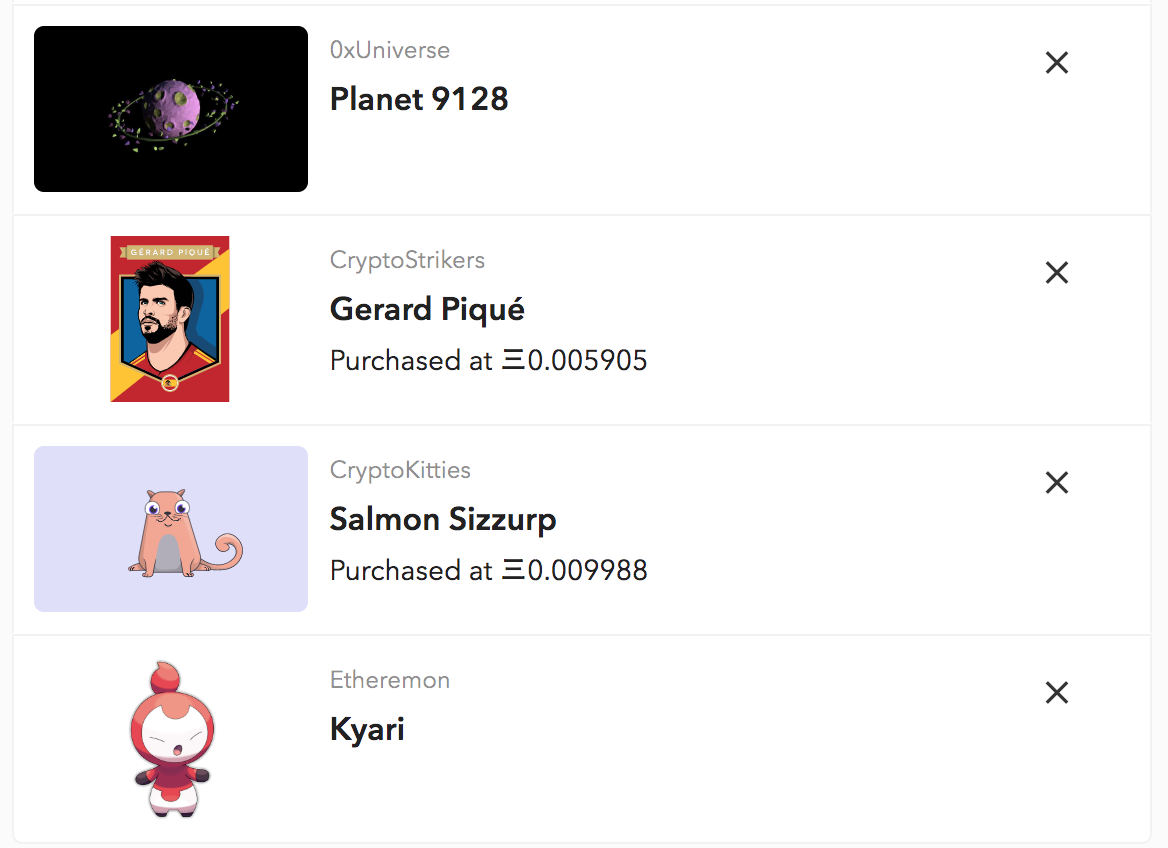
Task: Open the Gerard Piqué card image
Action: (x=170, y=319)
